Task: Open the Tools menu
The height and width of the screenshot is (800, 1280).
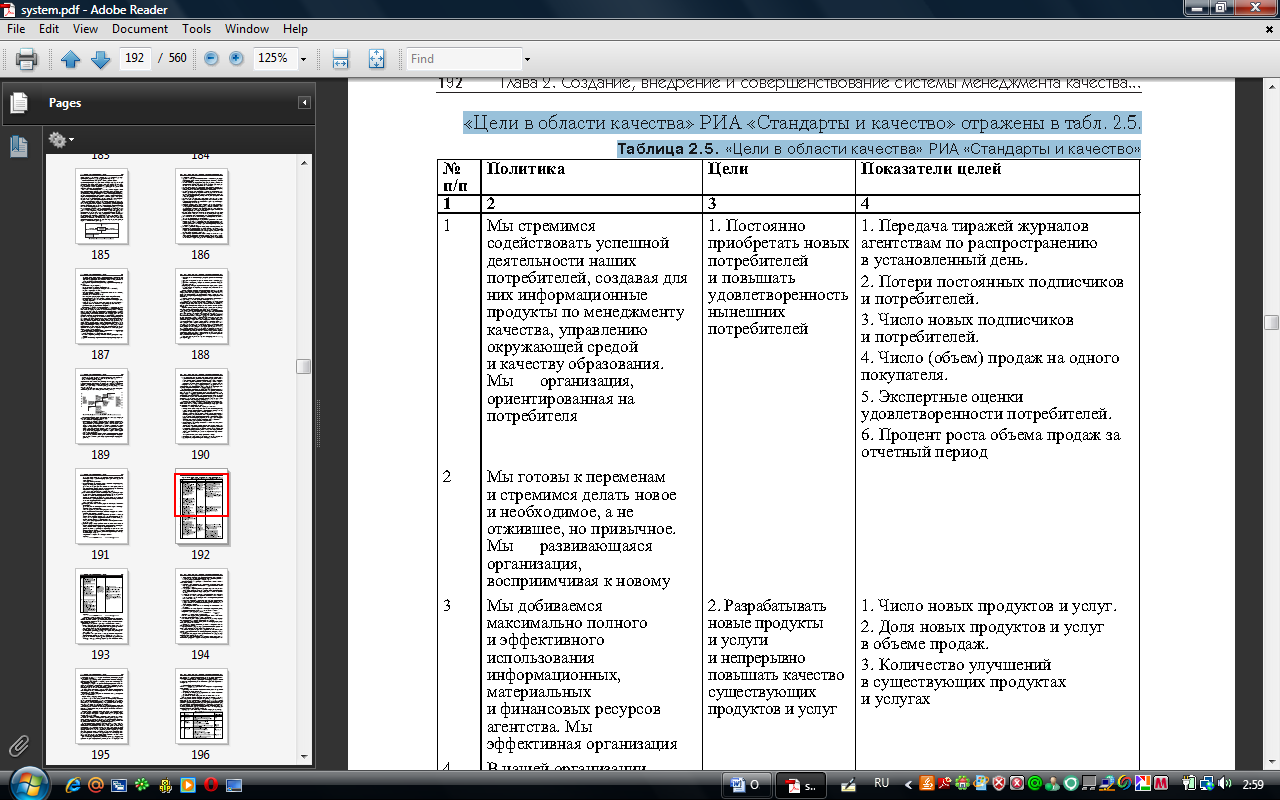Action: [x=197, y=29]
